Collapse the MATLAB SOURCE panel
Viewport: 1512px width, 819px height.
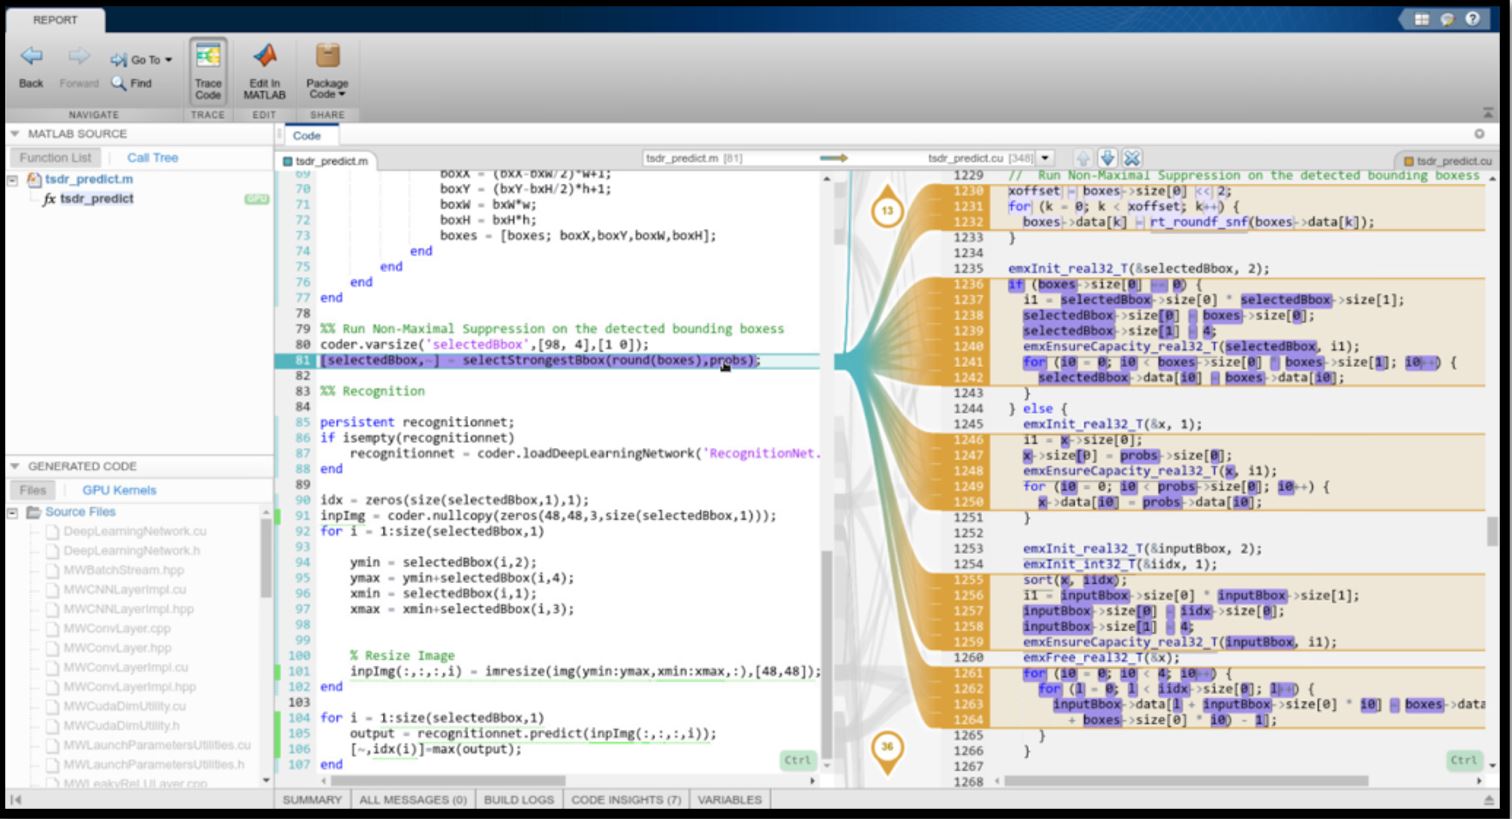pos(15,134)
